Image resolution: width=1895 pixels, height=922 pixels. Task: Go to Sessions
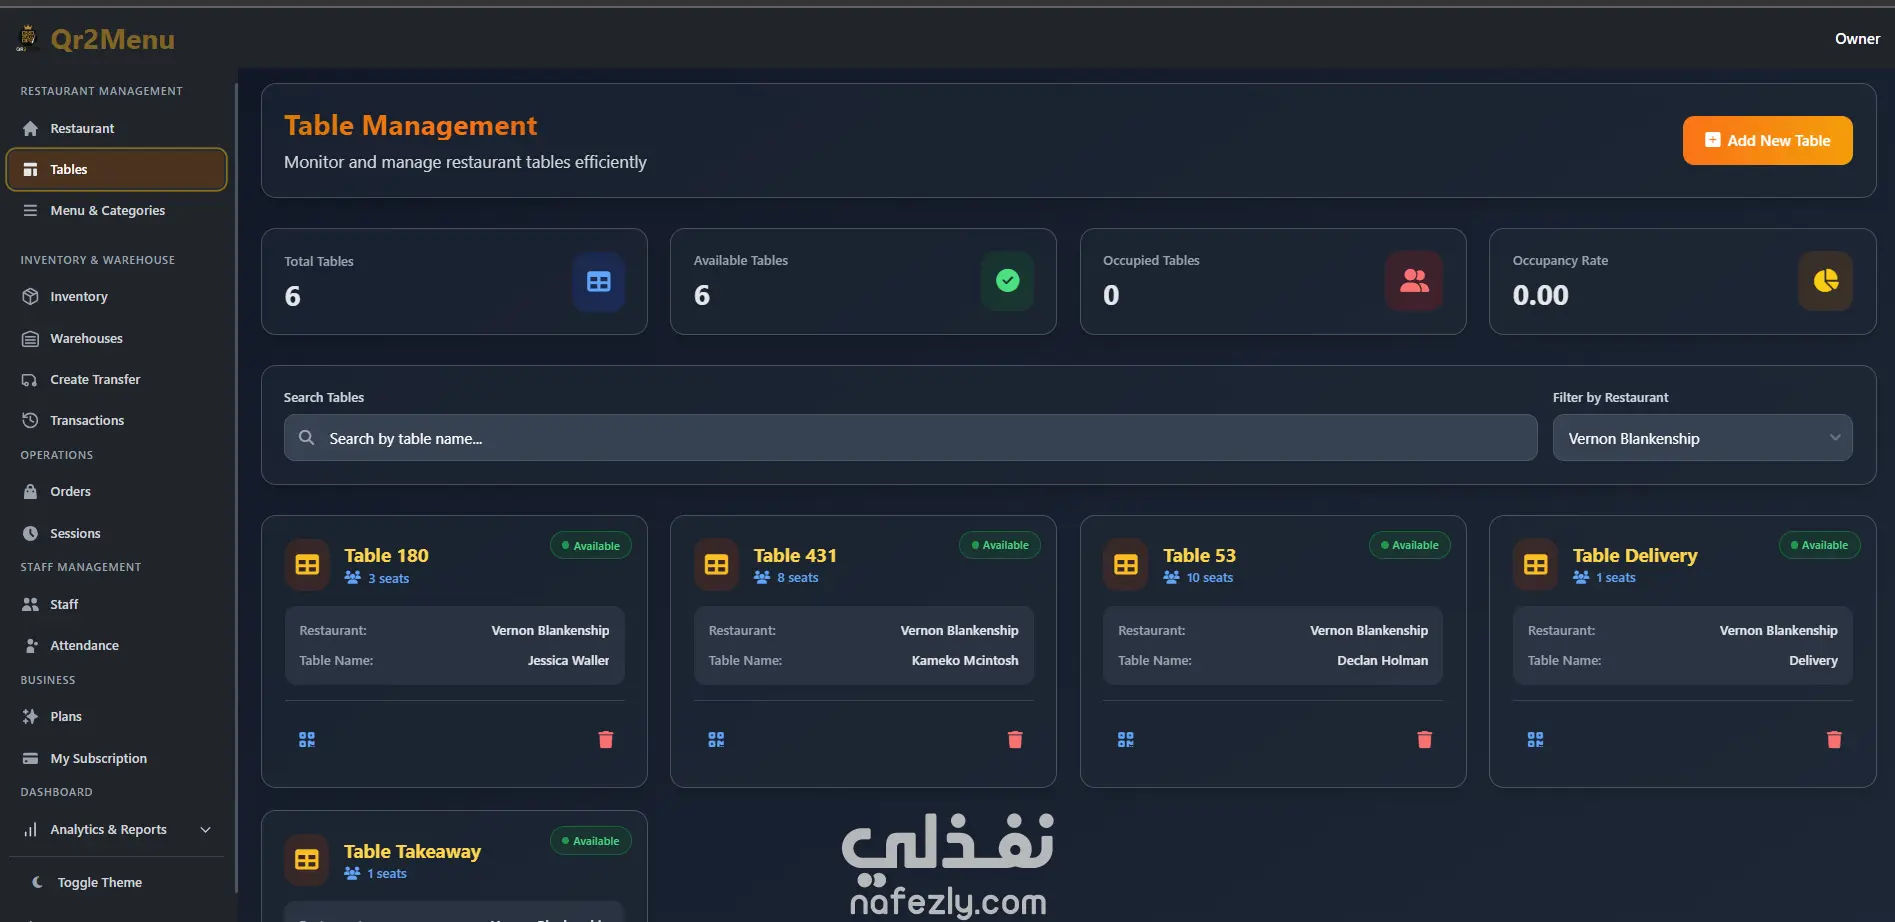click(116, 534)
